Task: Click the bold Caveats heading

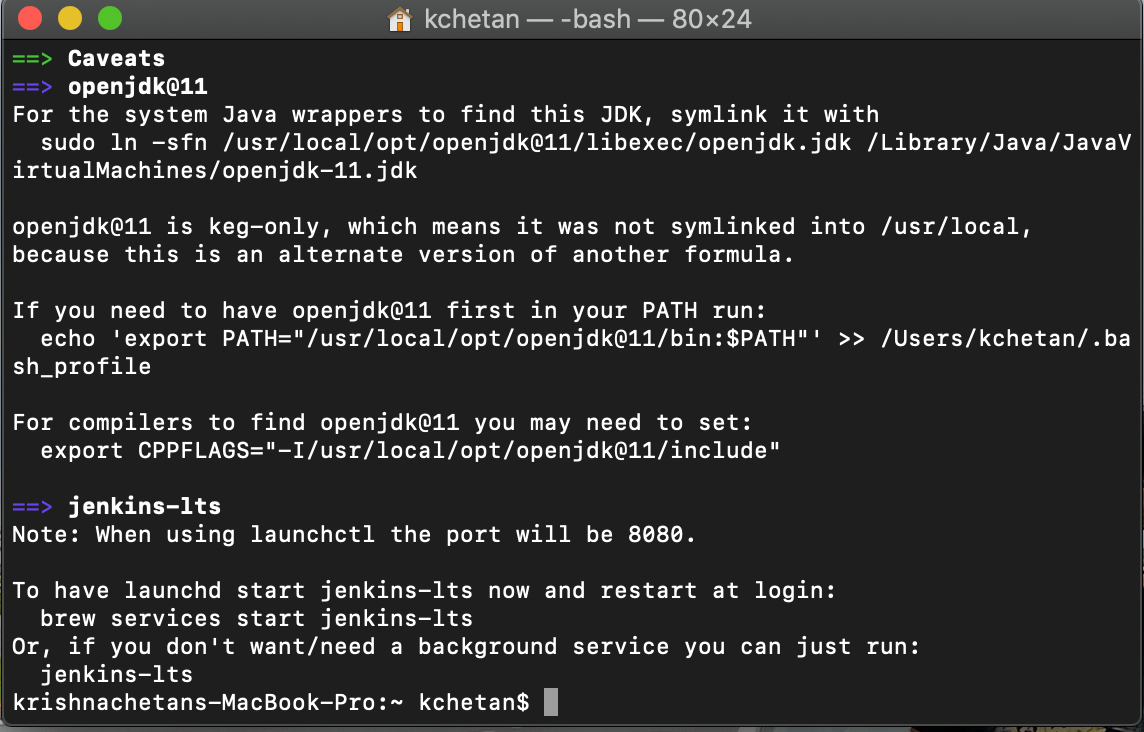Action: 117,58
